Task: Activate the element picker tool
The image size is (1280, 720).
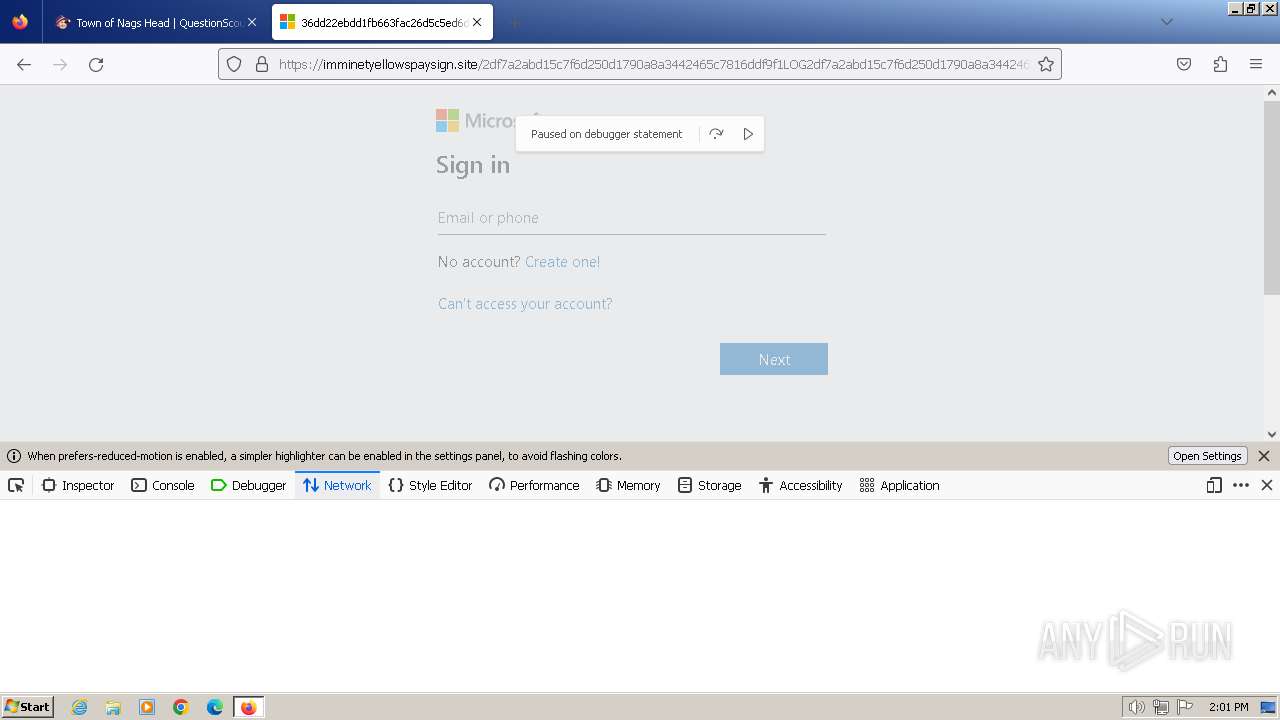Action: click(16, 485)
